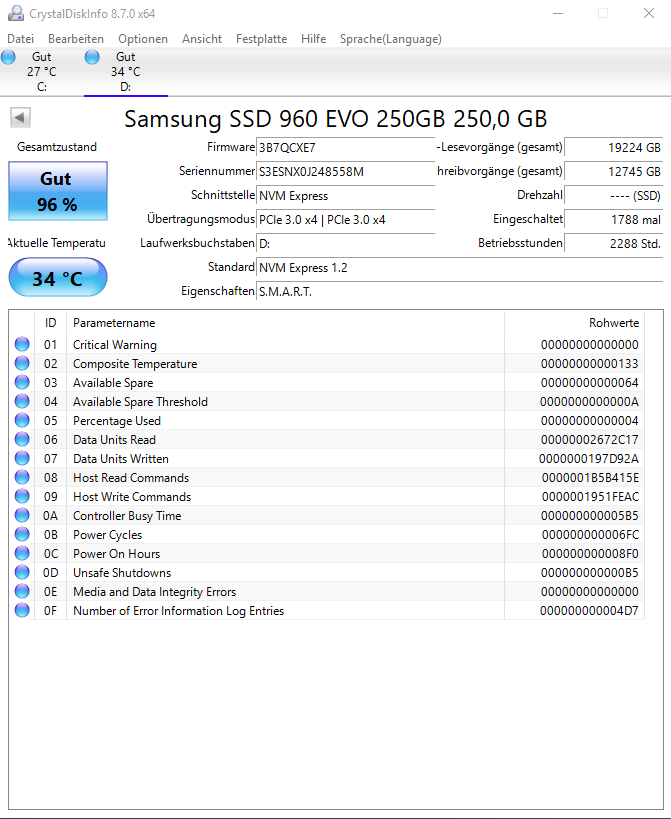Click the Eigenschaften field S.M.A.R.T.
The width and height of the screenshot is (671, 819).
coord(460,292)
